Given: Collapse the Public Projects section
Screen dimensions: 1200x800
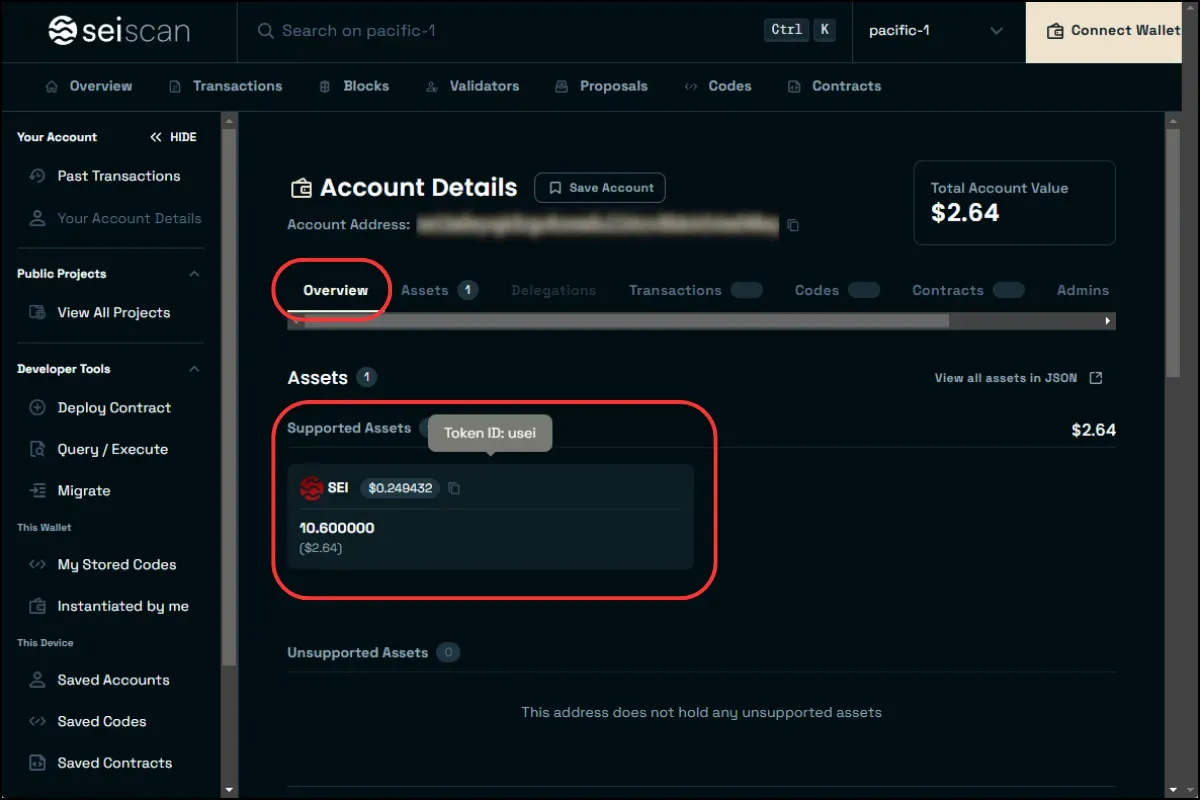Looking at the screenshot, I should [194, 274].
